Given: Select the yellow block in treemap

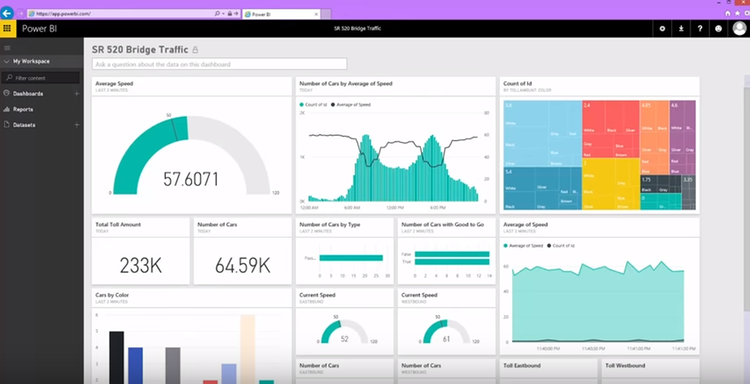Looking at the screenshot, I should (611, 184).
